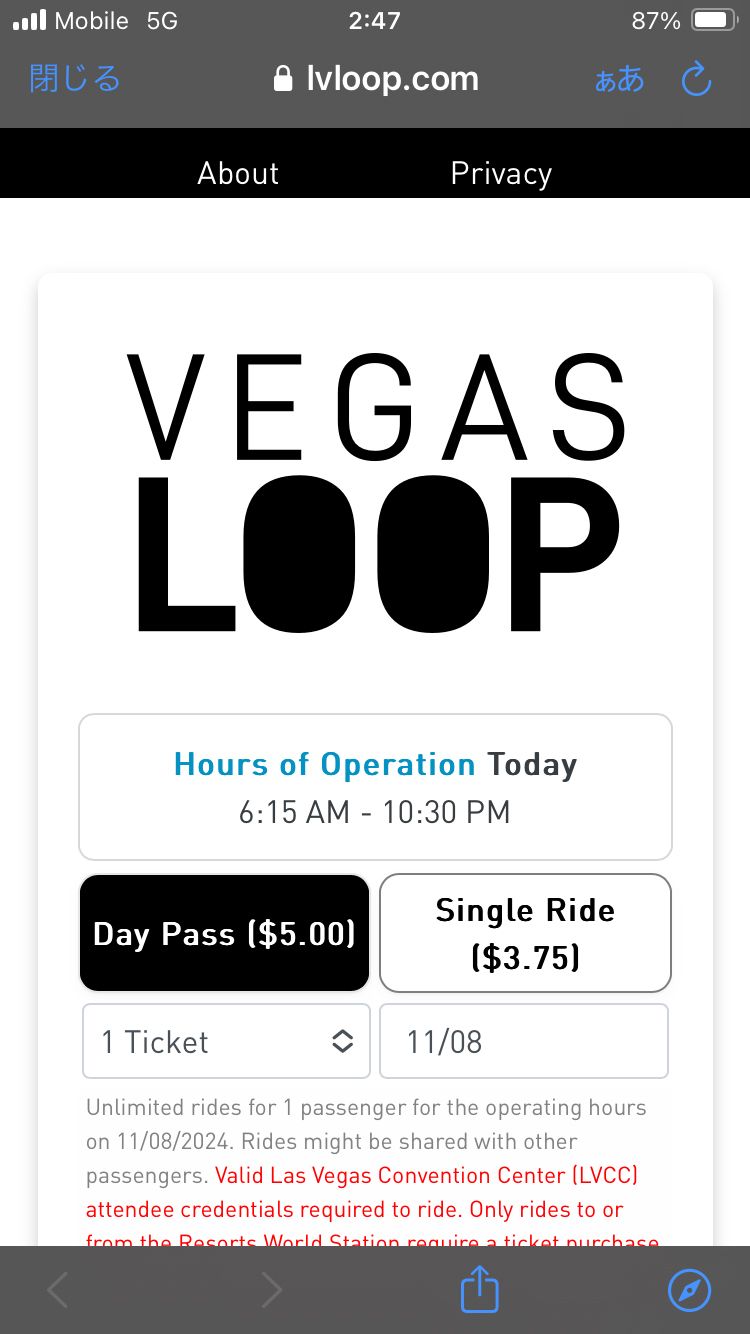The width and height of the screenshot is (750, 1334).
Task: Click the ticket dropdown up-down arrows
Action: click(x=342, y=1041)
